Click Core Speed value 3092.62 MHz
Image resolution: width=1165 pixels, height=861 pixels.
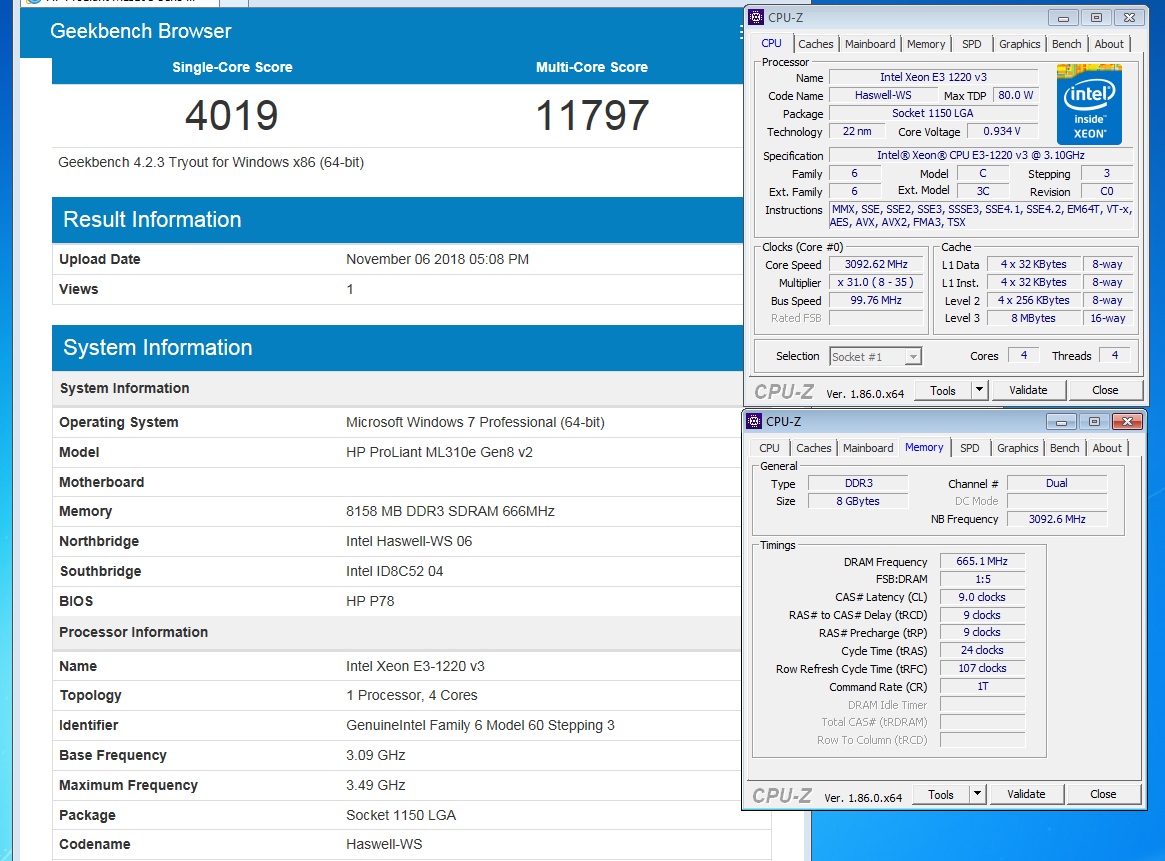click(876, 264)
